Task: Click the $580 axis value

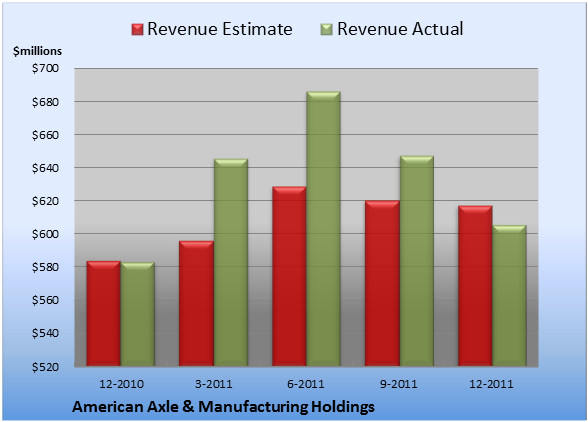Action: [45, 267]
